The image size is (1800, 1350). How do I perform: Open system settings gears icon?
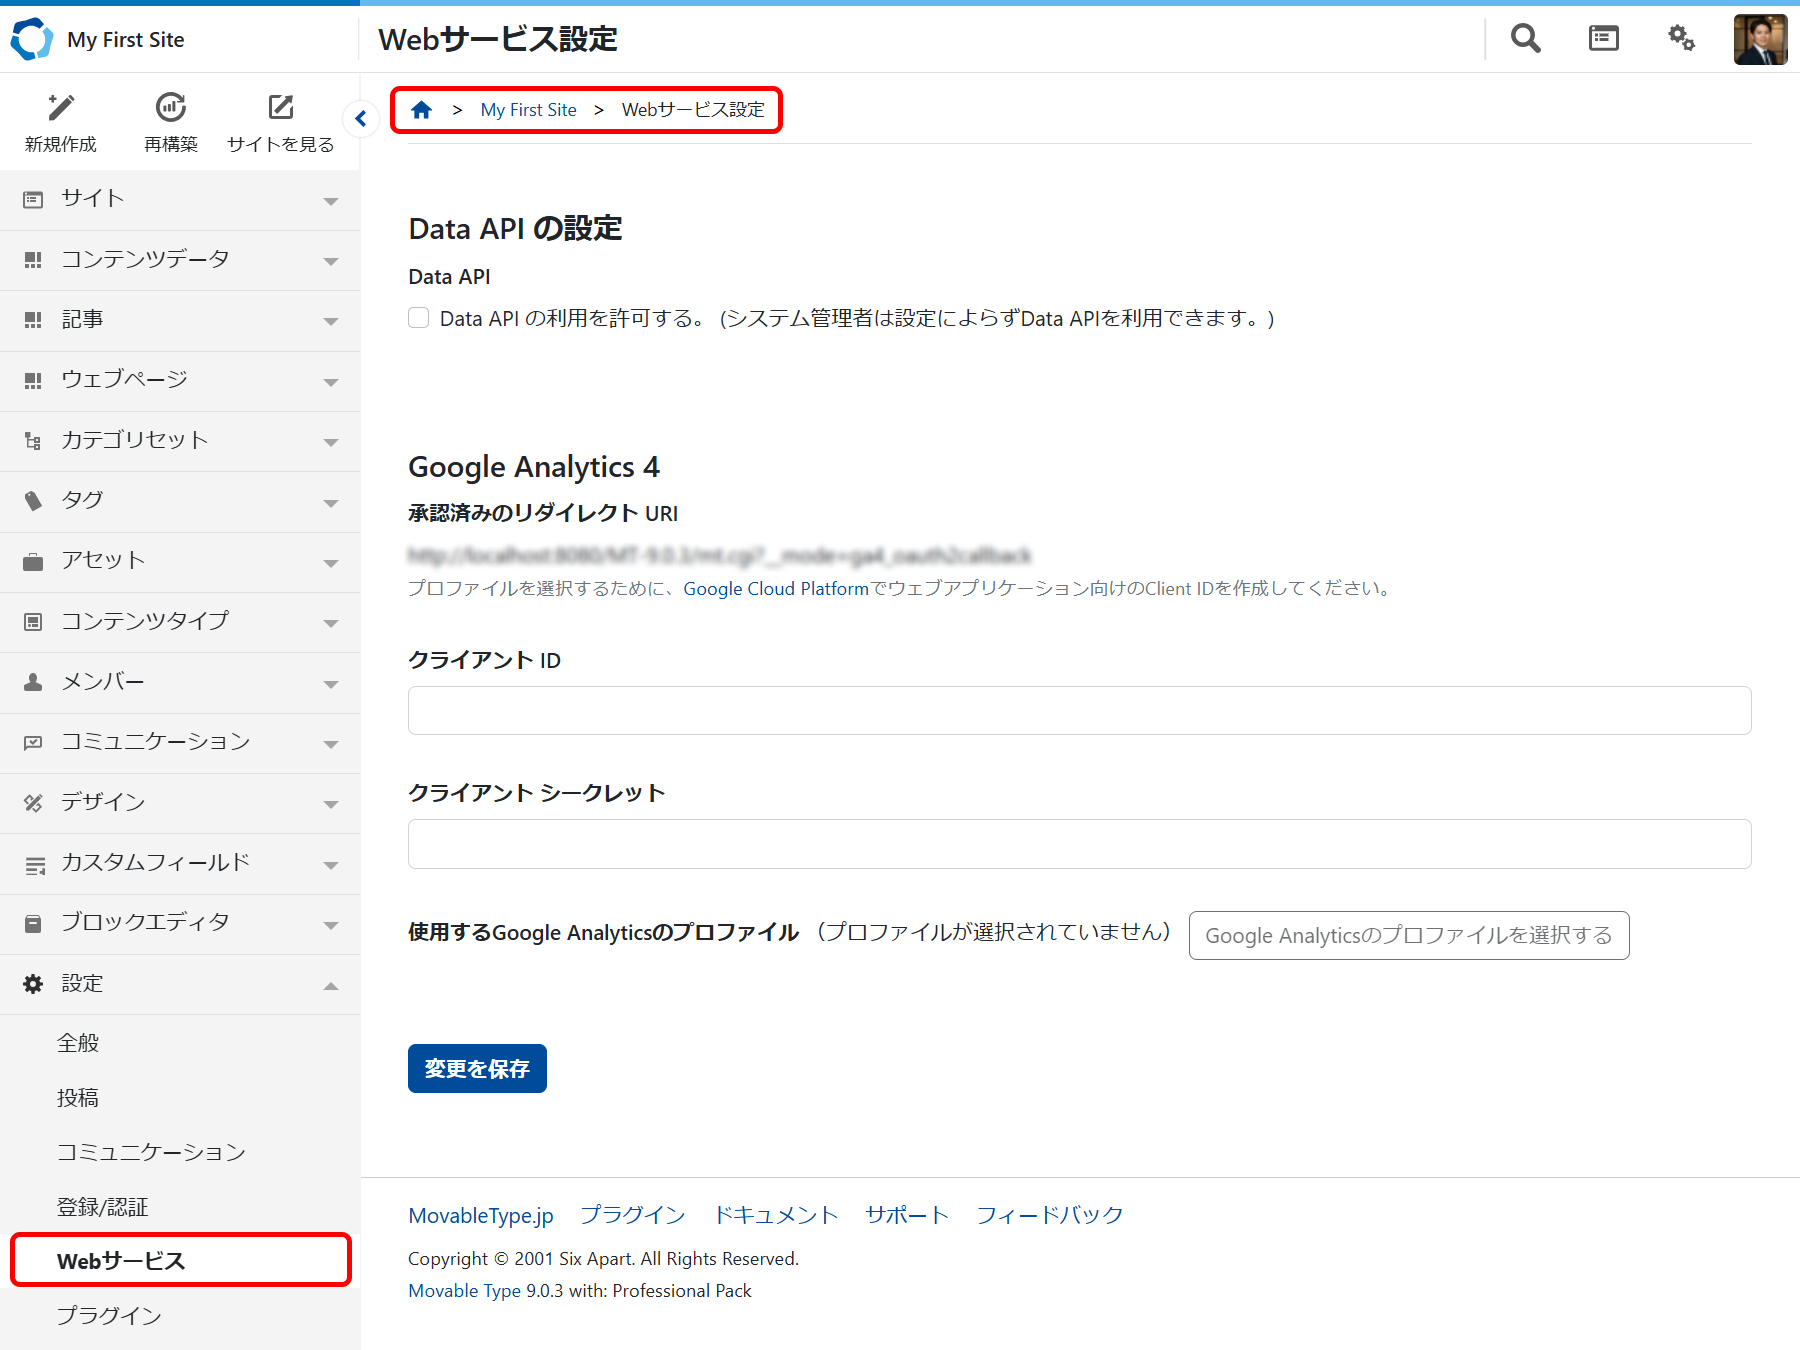(x=1681, y=39)
